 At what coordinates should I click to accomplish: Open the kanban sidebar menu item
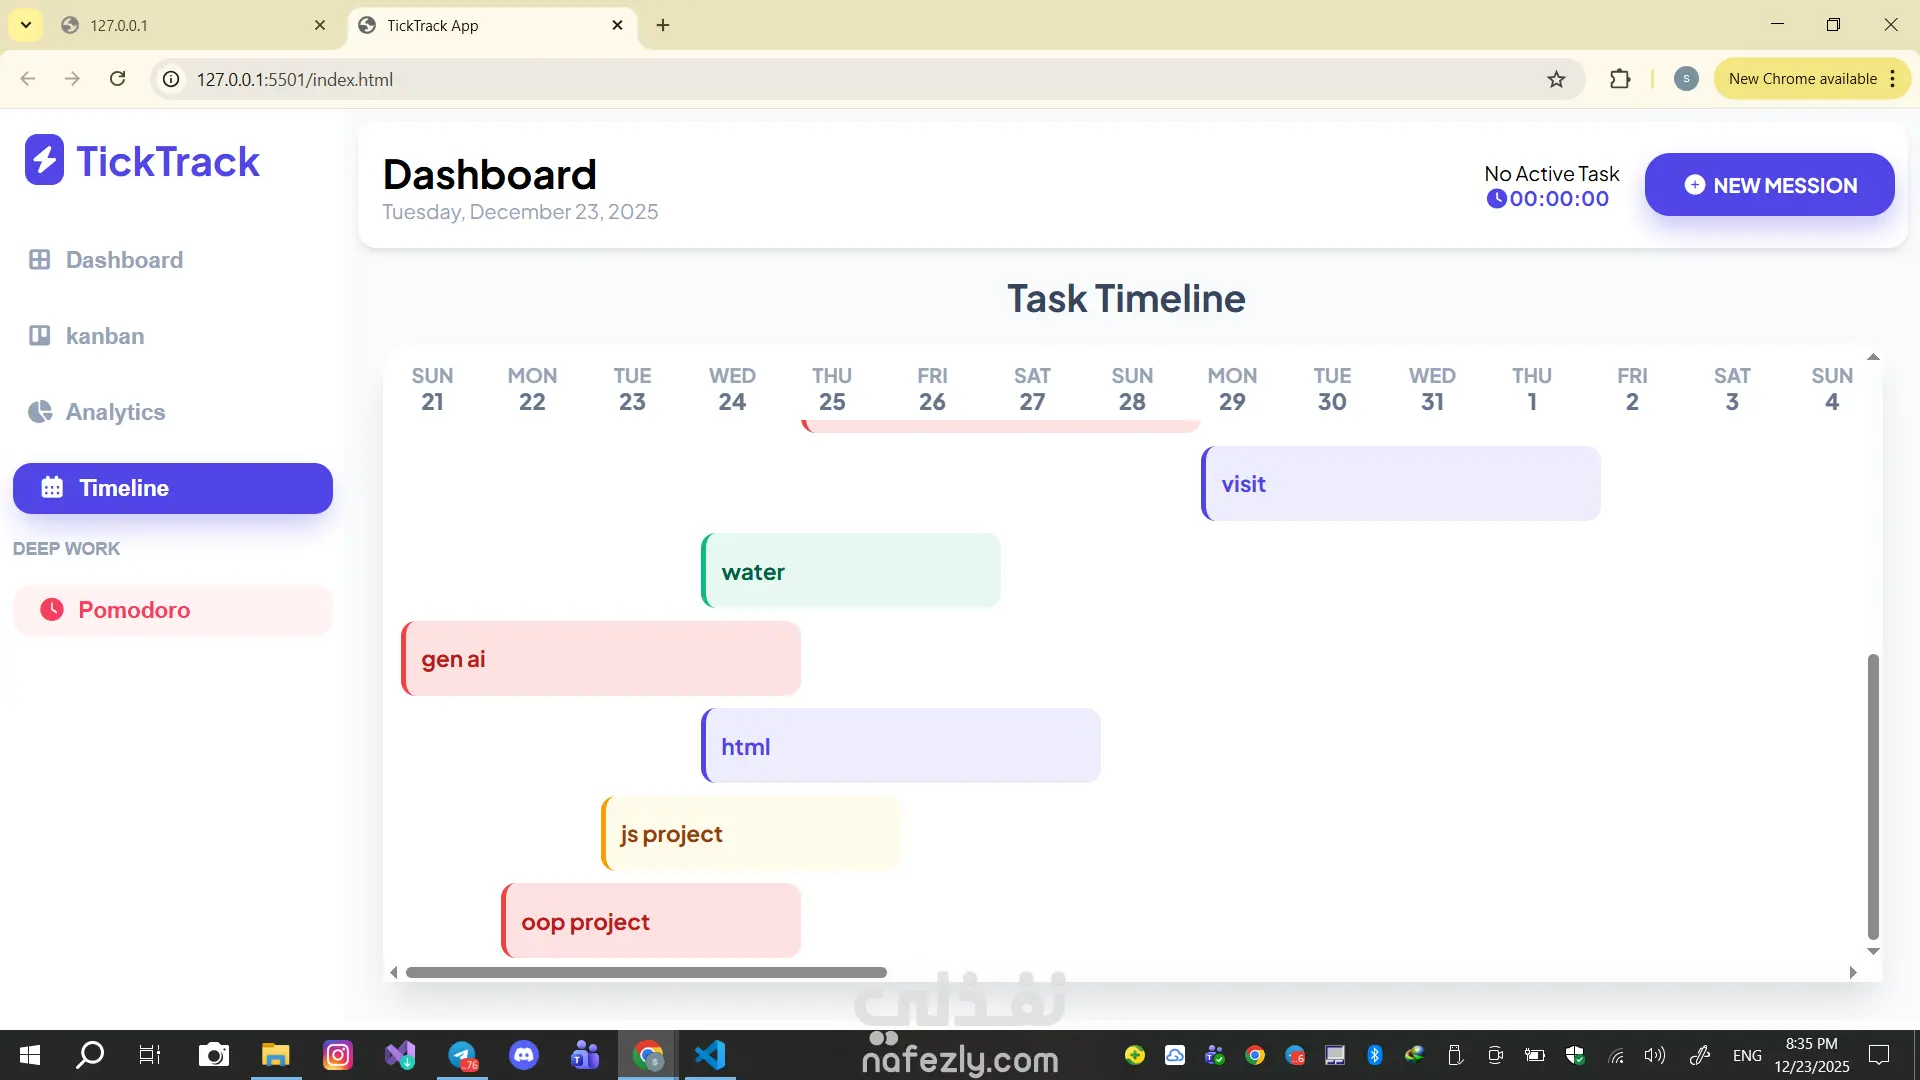(105, 336)
